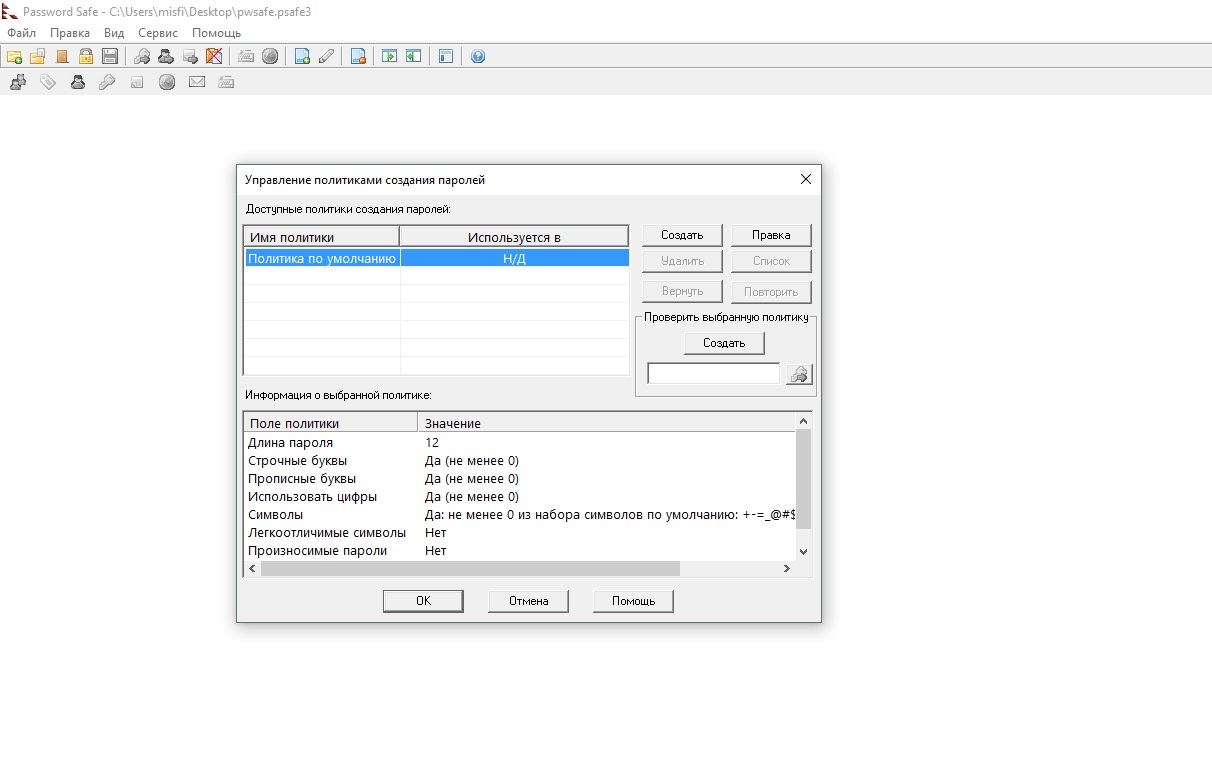Viewport: 1212px width, 764px height.
Task: Click the Save floppy disk icon
Action: [110, 56]
